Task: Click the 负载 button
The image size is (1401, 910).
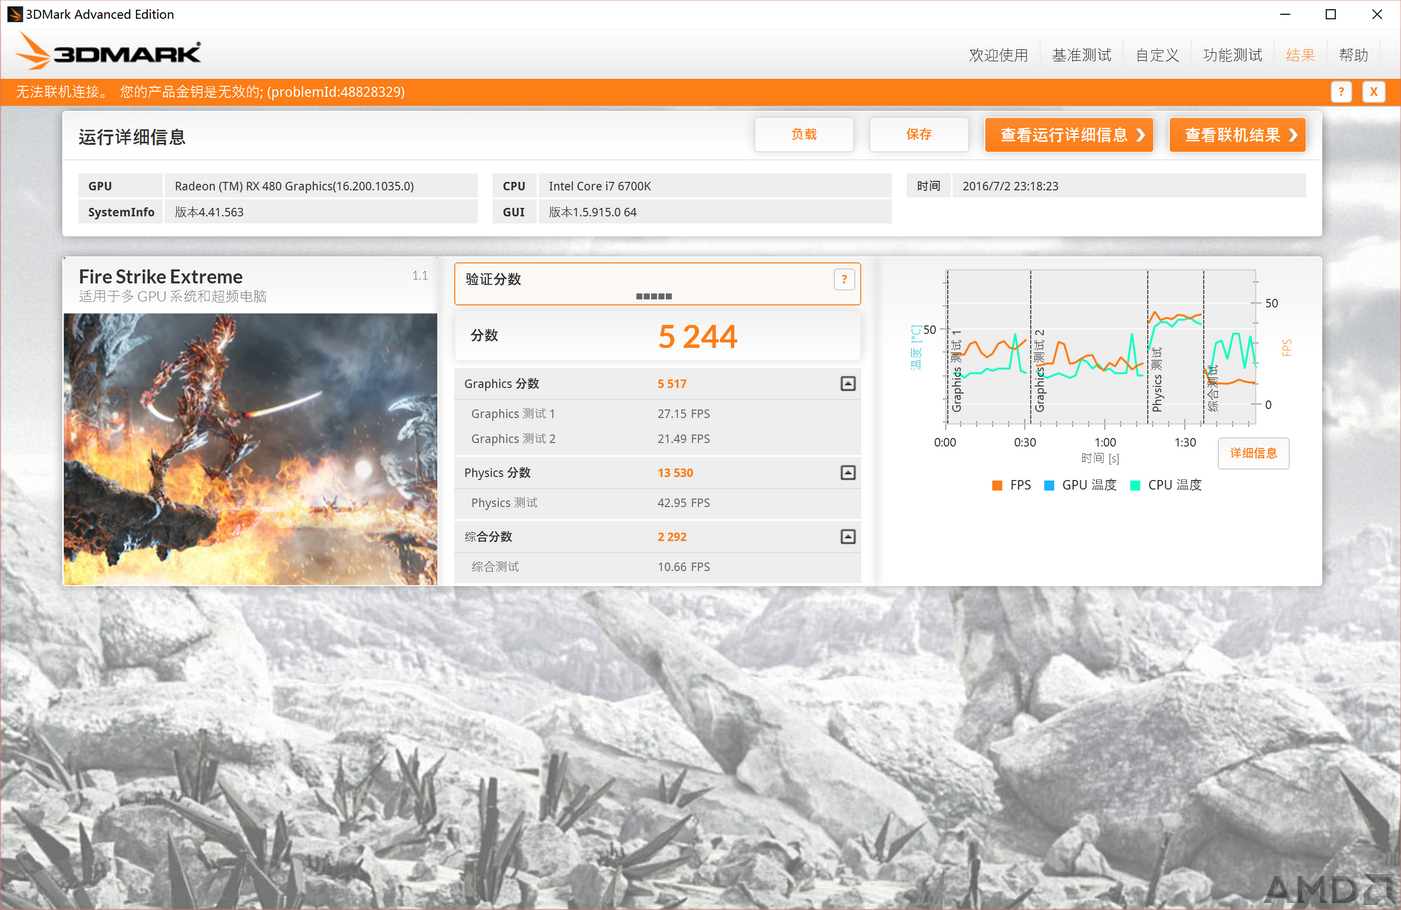Action: coord(804,134)
